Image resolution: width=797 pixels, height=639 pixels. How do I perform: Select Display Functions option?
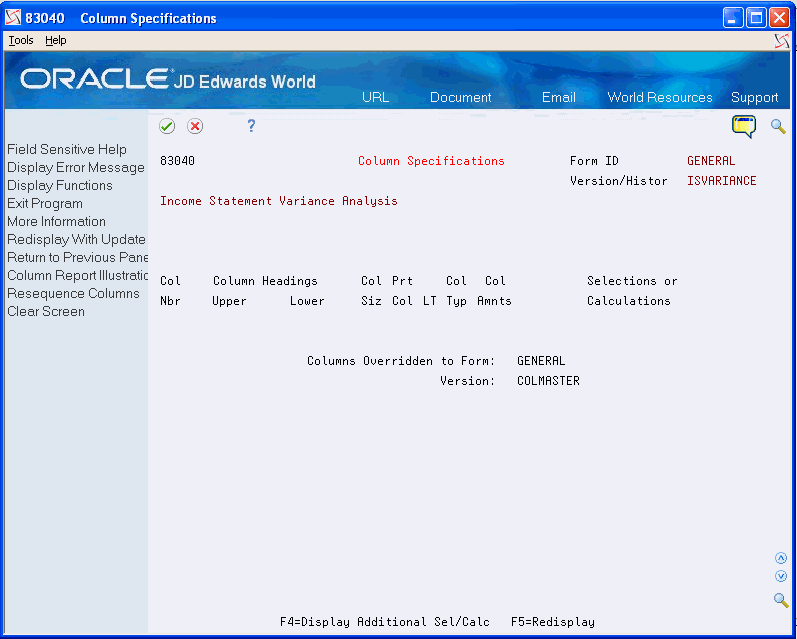(59, 186)
